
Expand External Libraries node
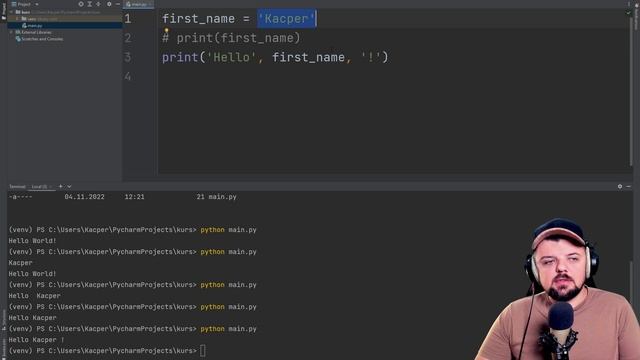point(12,32)
